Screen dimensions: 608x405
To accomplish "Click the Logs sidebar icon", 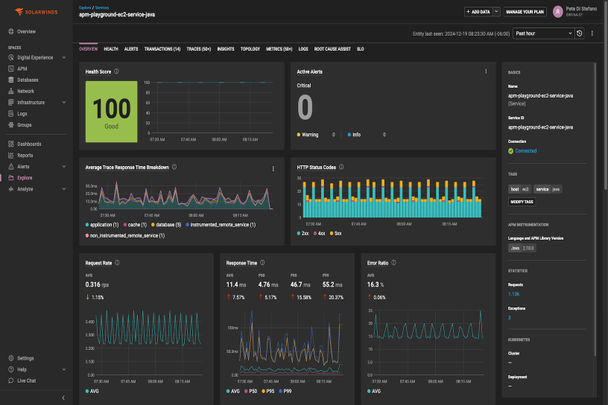I will tap(10, 114).
